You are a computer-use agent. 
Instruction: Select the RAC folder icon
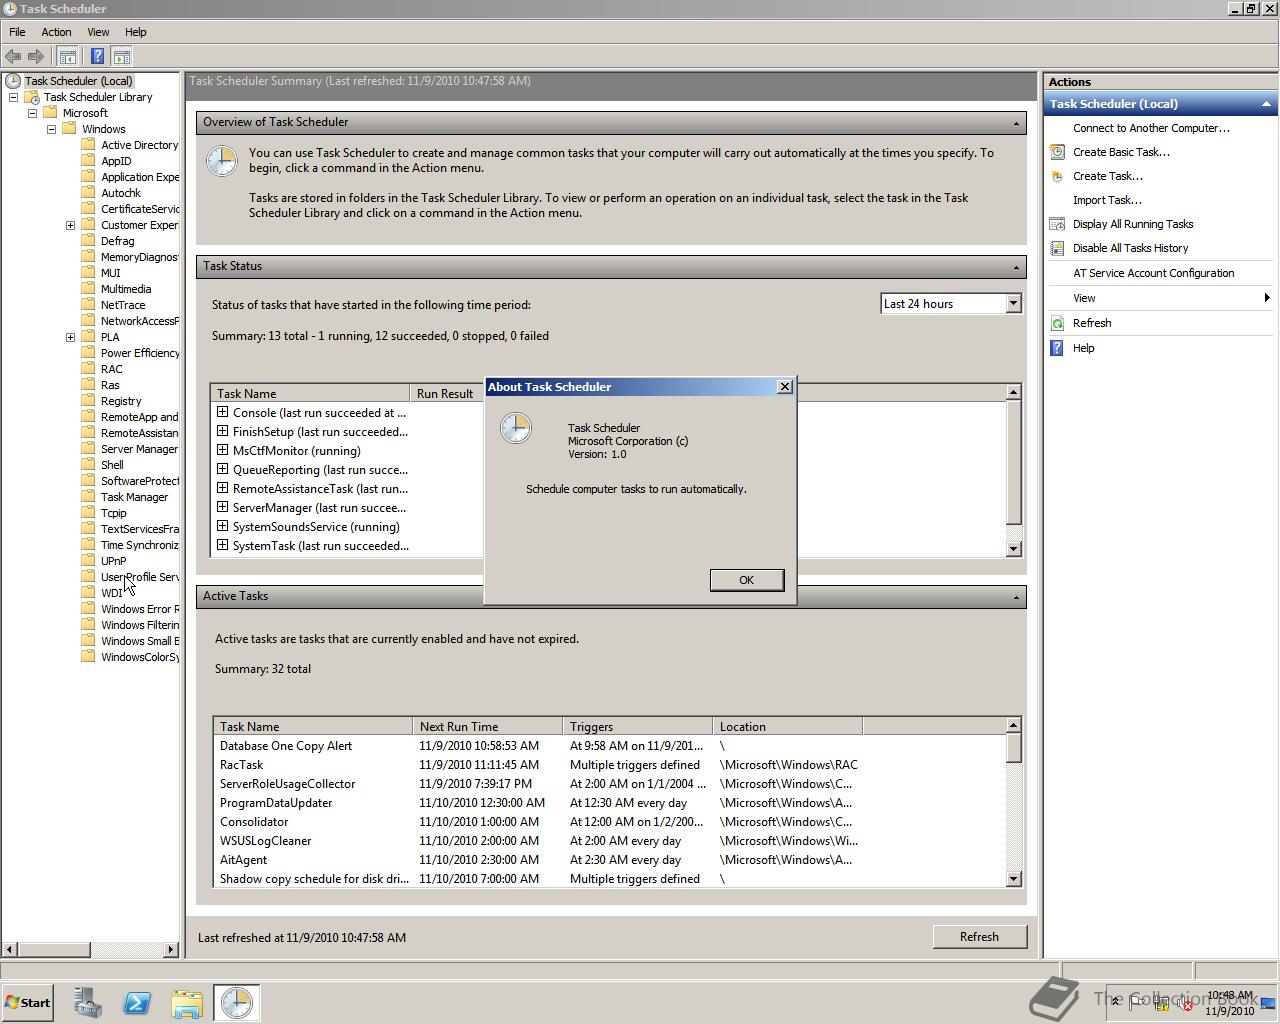tap(88, 369)
